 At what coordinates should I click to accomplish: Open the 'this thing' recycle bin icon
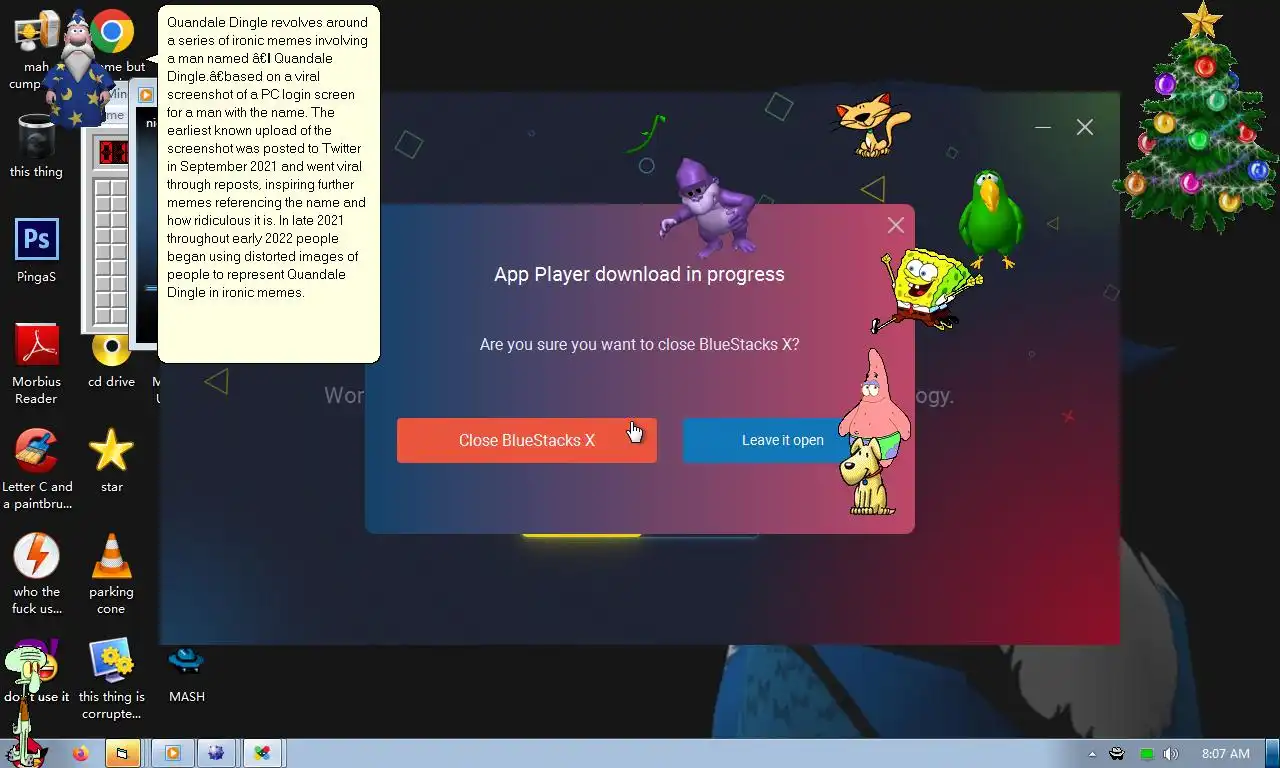click(36, 146)
